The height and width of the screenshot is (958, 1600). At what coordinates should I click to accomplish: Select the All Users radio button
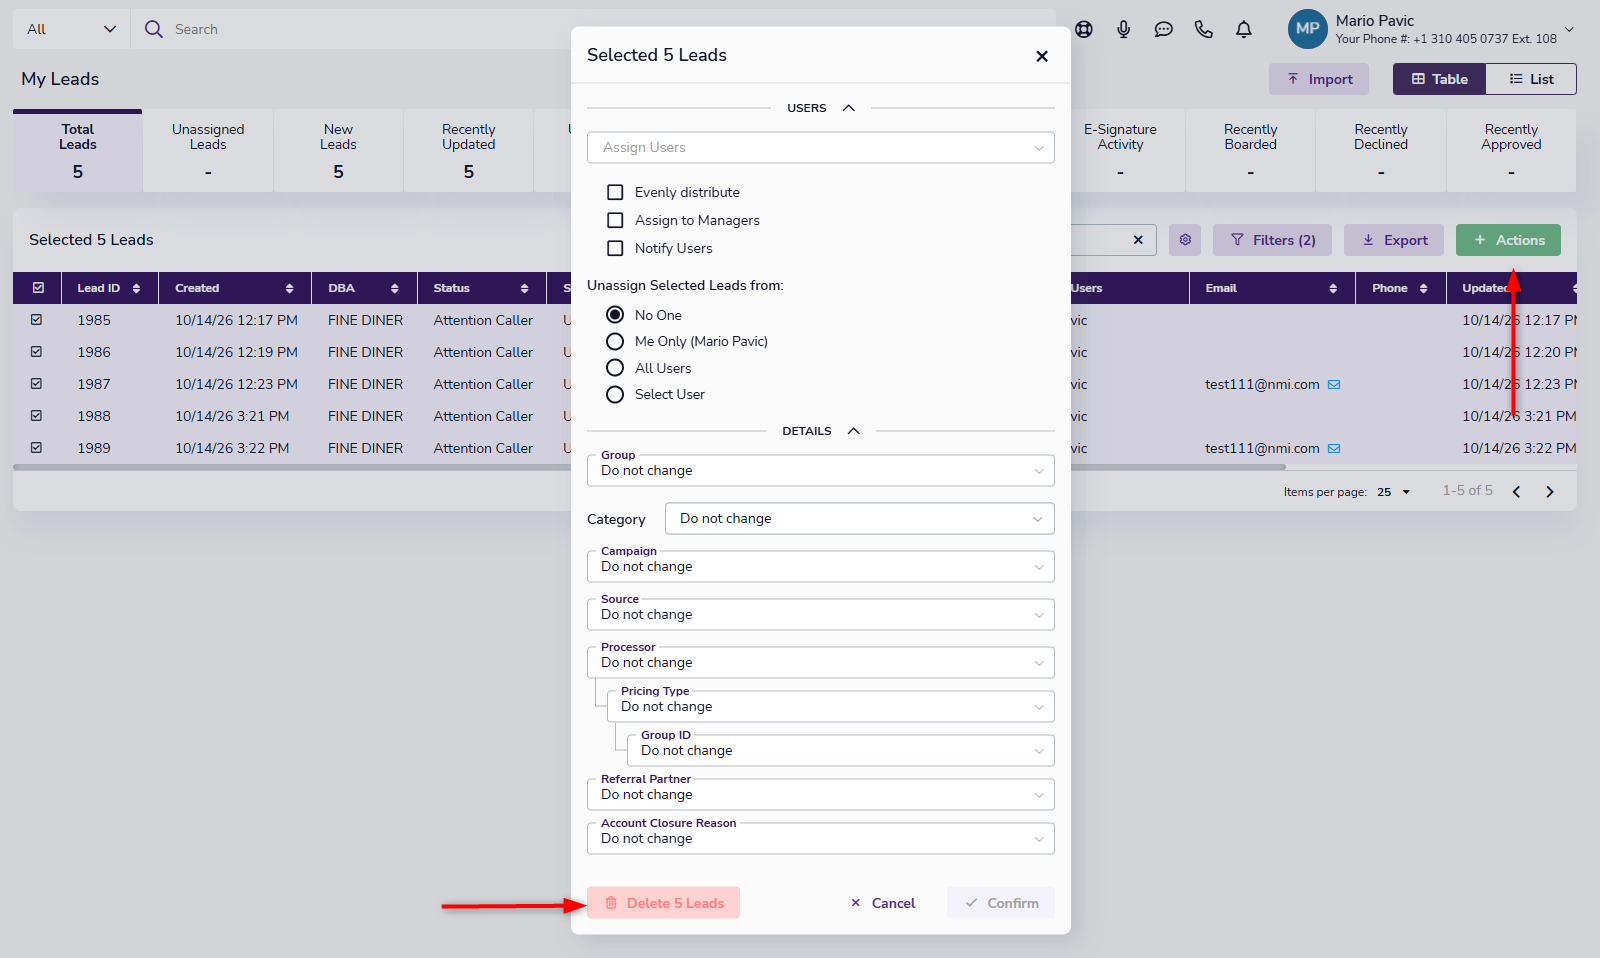pos(615,368)
